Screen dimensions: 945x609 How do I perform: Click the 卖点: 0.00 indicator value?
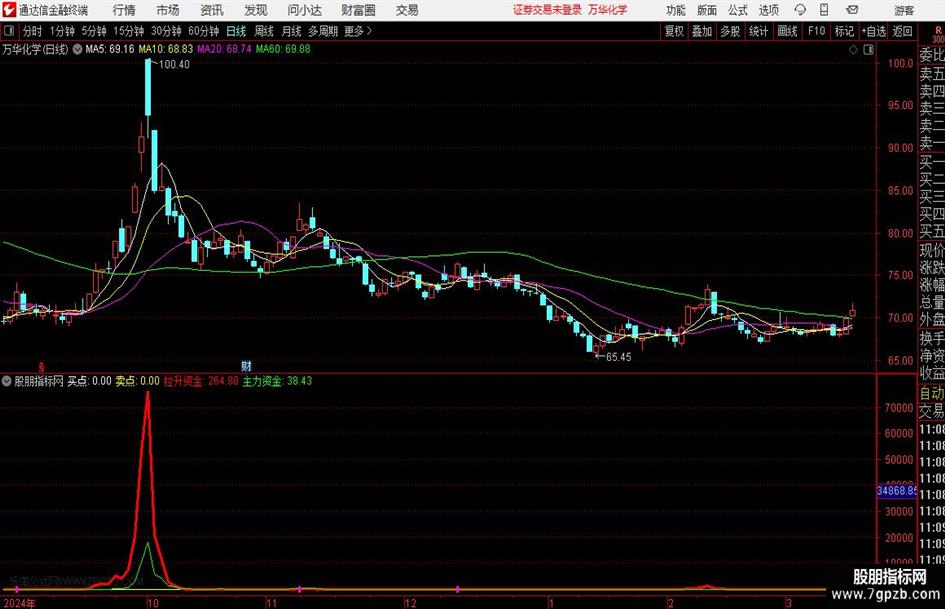137,381
